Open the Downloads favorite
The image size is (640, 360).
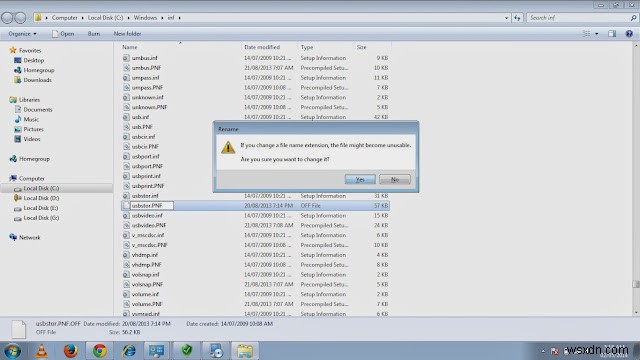(38, 80)
